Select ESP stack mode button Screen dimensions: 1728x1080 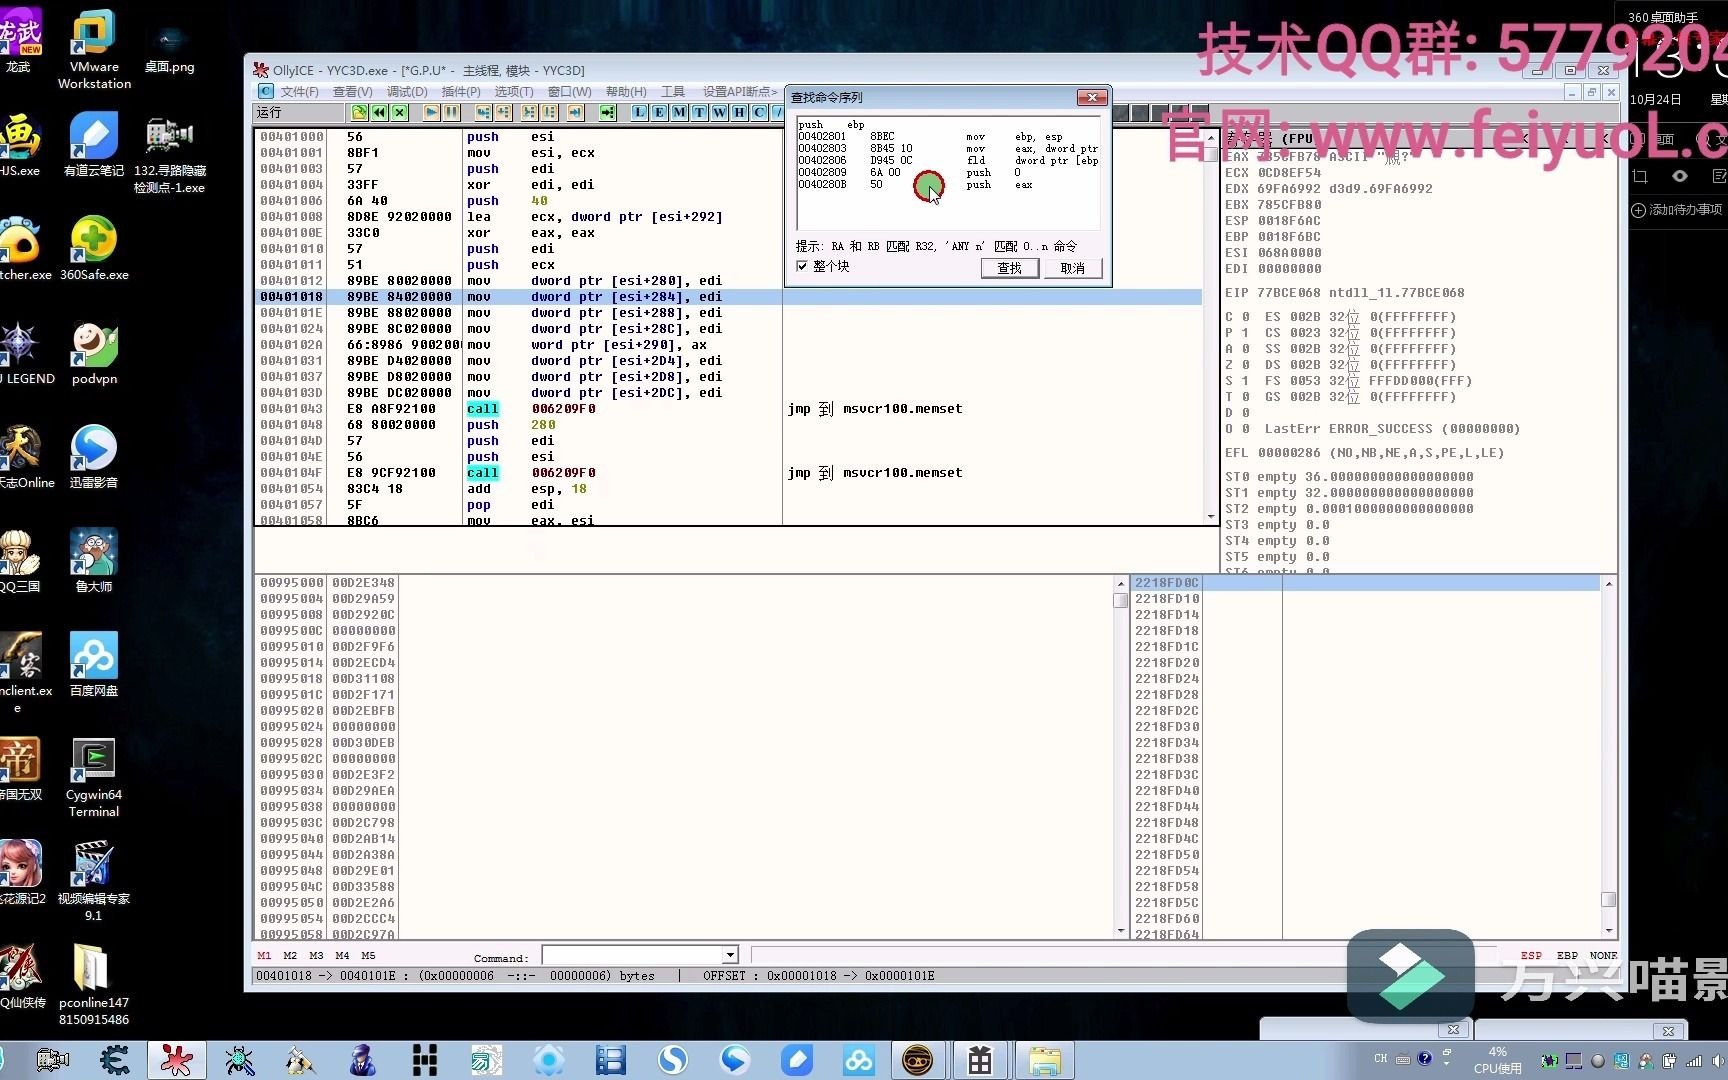(1531, 956)
